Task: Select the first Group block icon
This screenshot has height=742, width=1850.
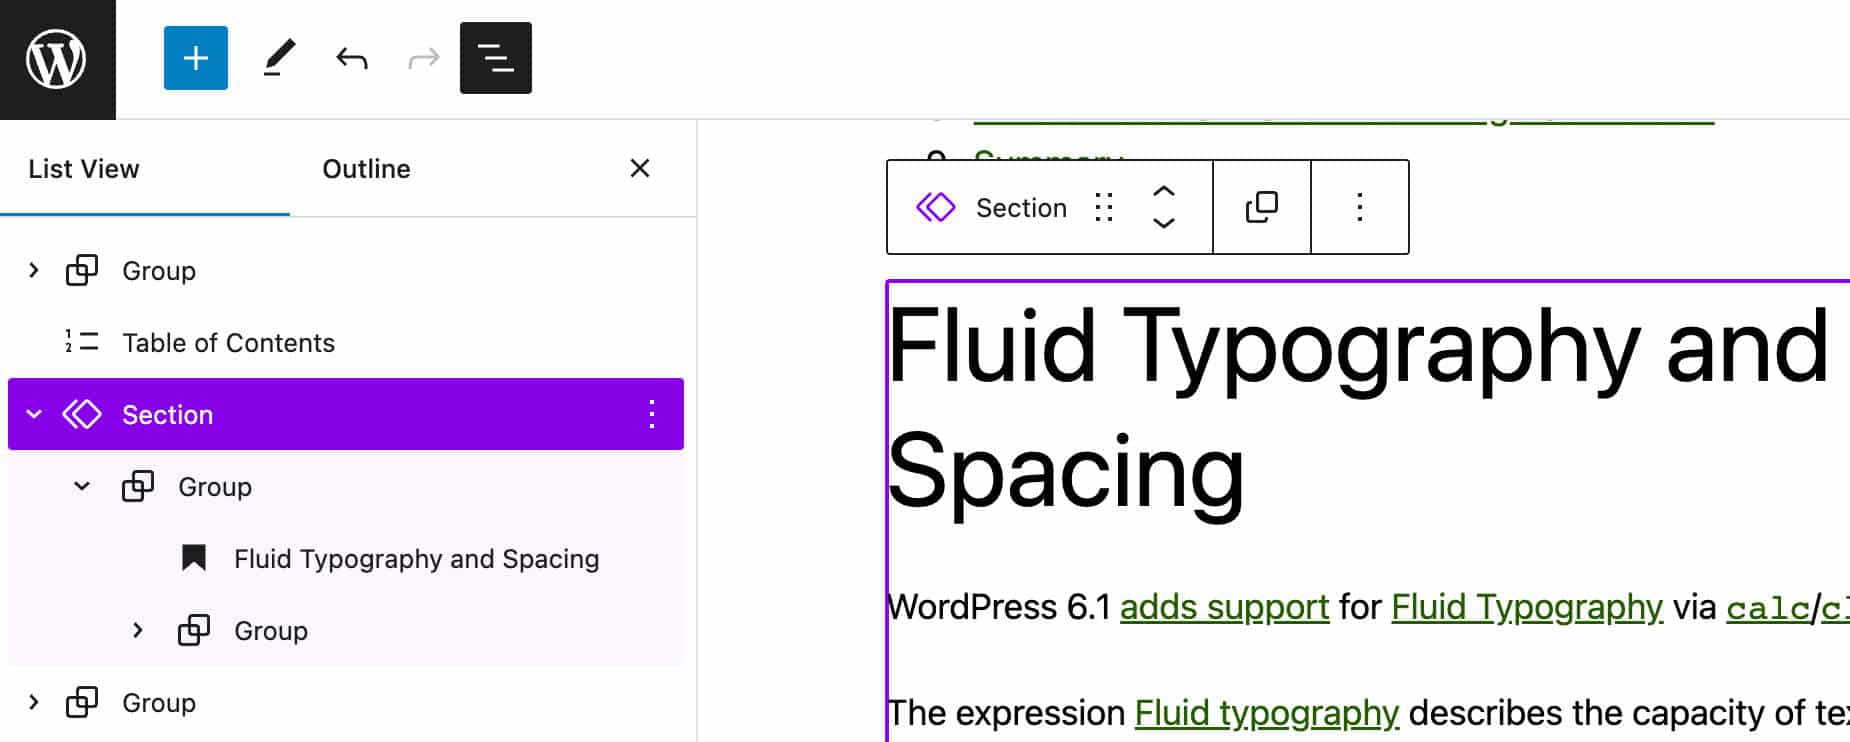Action: pos(82,270)
